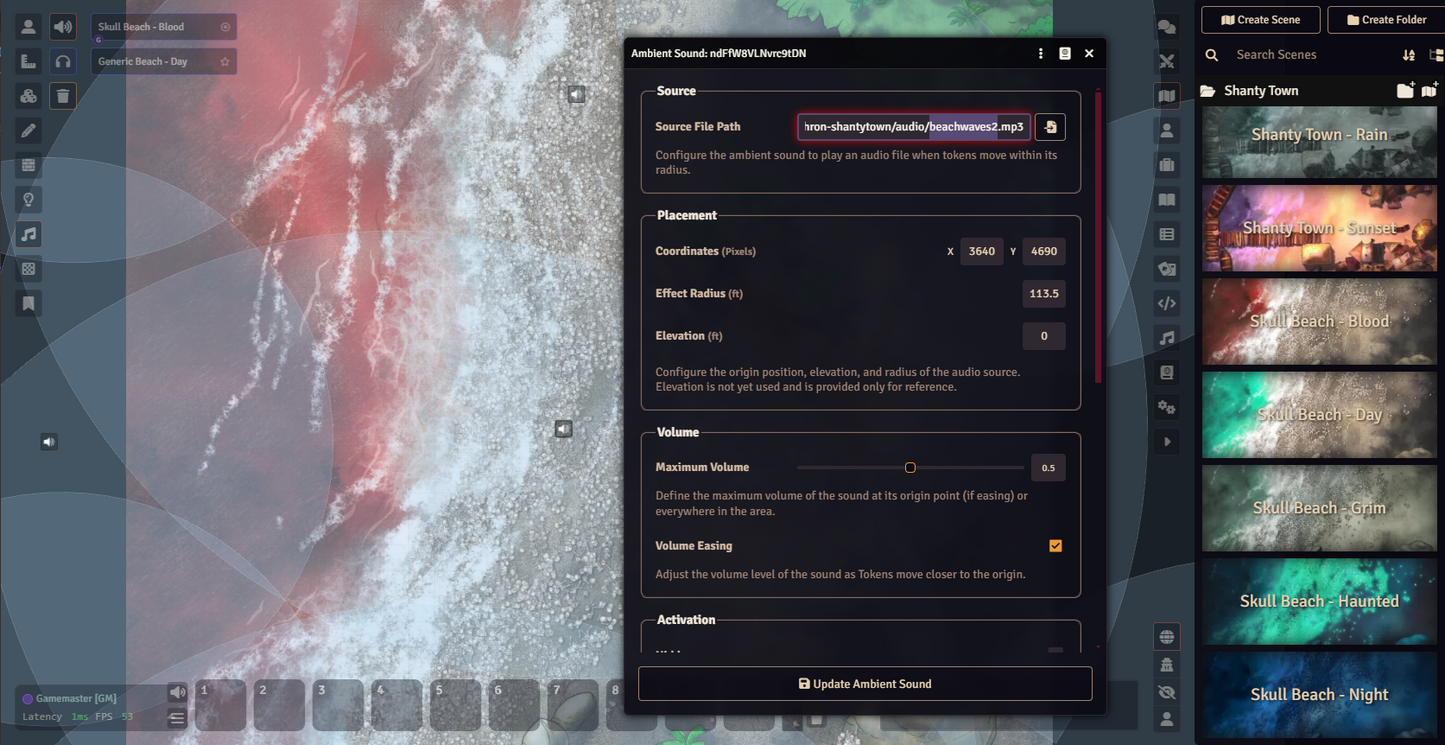Toggle preview sound headphones button
Screen dimensions: 1445x745
pos(63,62)
